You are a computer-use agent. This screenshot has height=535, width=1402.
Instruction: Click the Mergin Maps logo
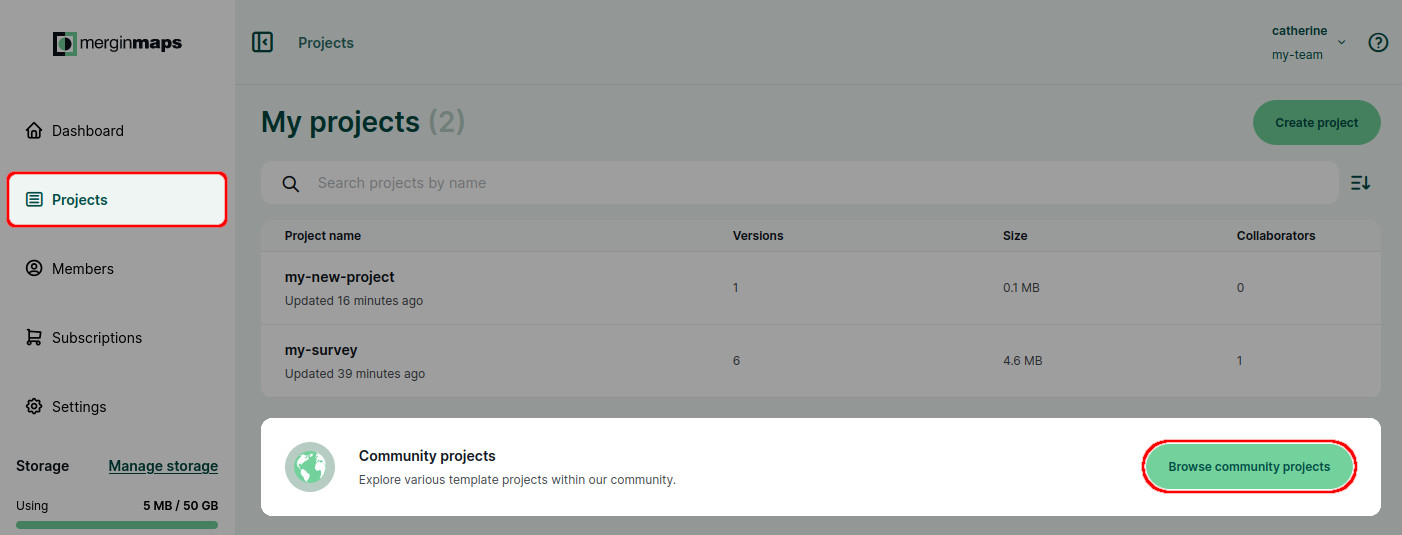pyautogui.click(x=117, y=43)
